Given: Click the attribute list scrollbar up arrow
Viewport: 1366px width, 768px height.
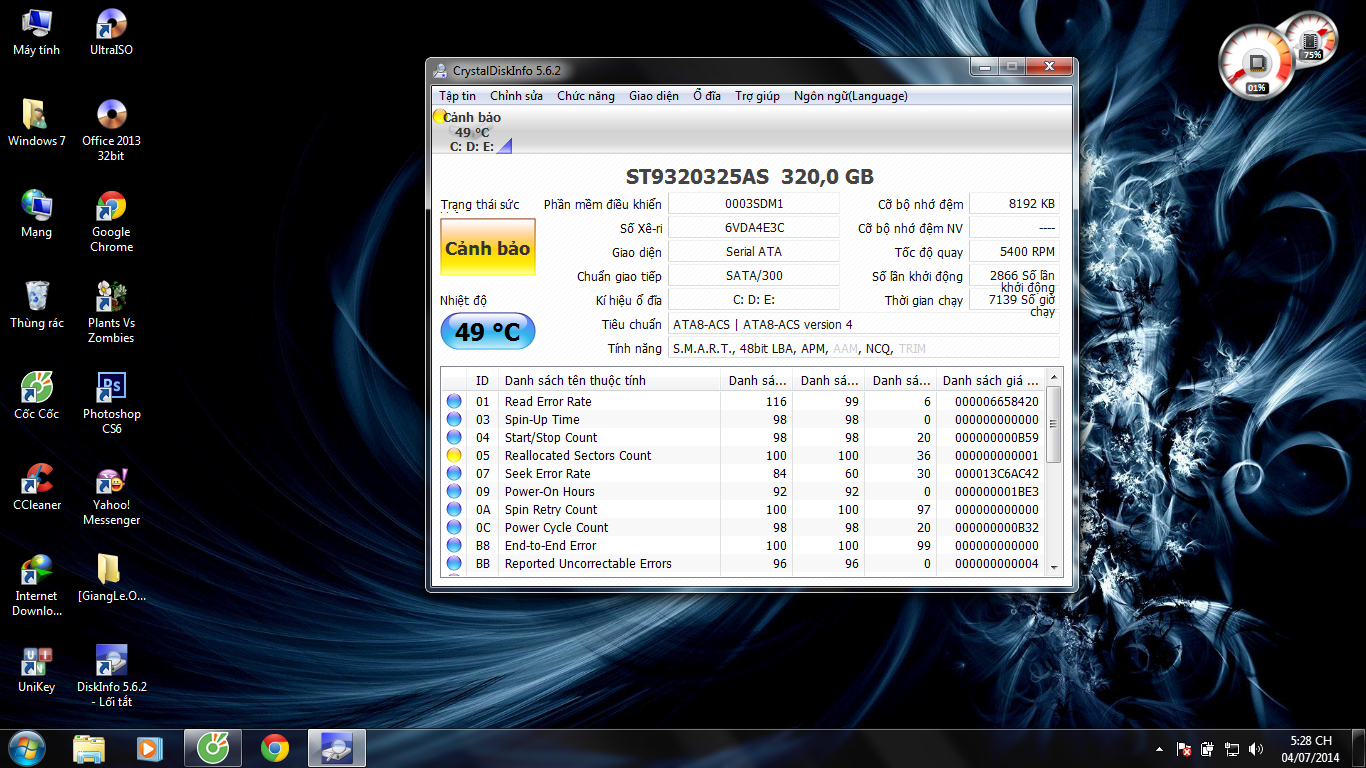Looking at the screenshot, I should coord(1053,378).
